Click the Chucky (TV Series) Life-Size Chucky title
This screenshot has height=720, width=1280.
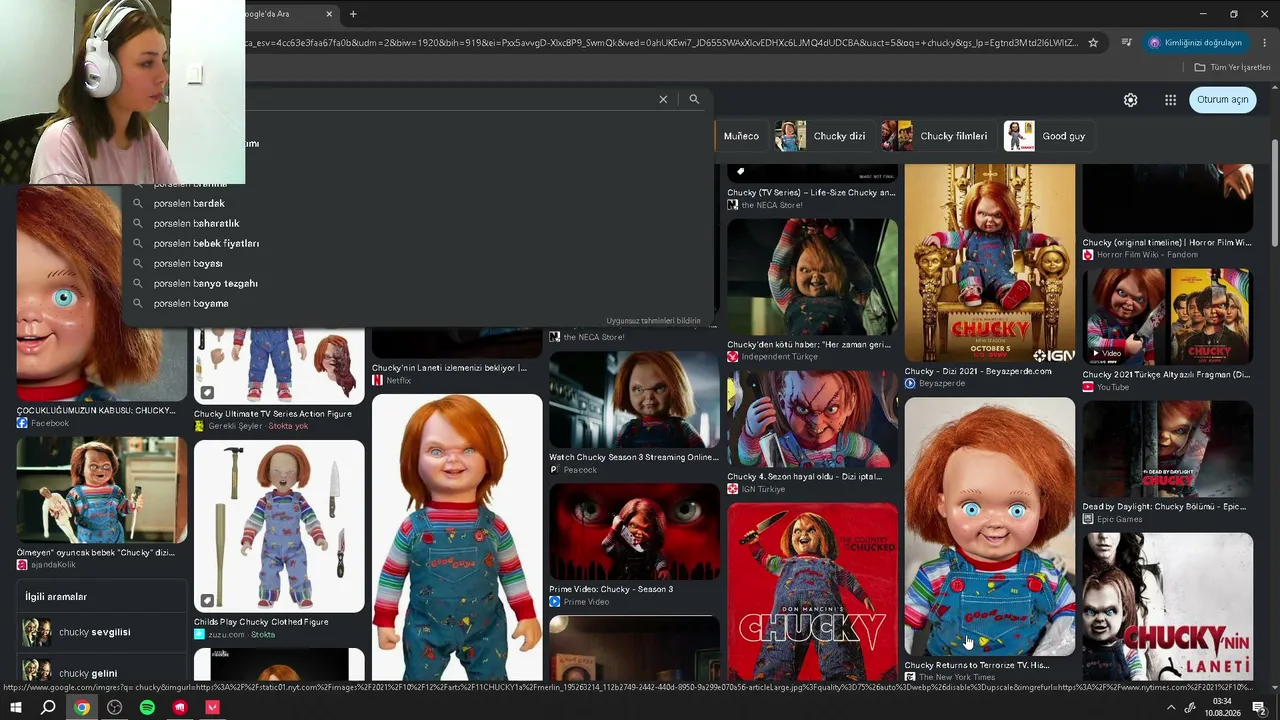point(811,193)
